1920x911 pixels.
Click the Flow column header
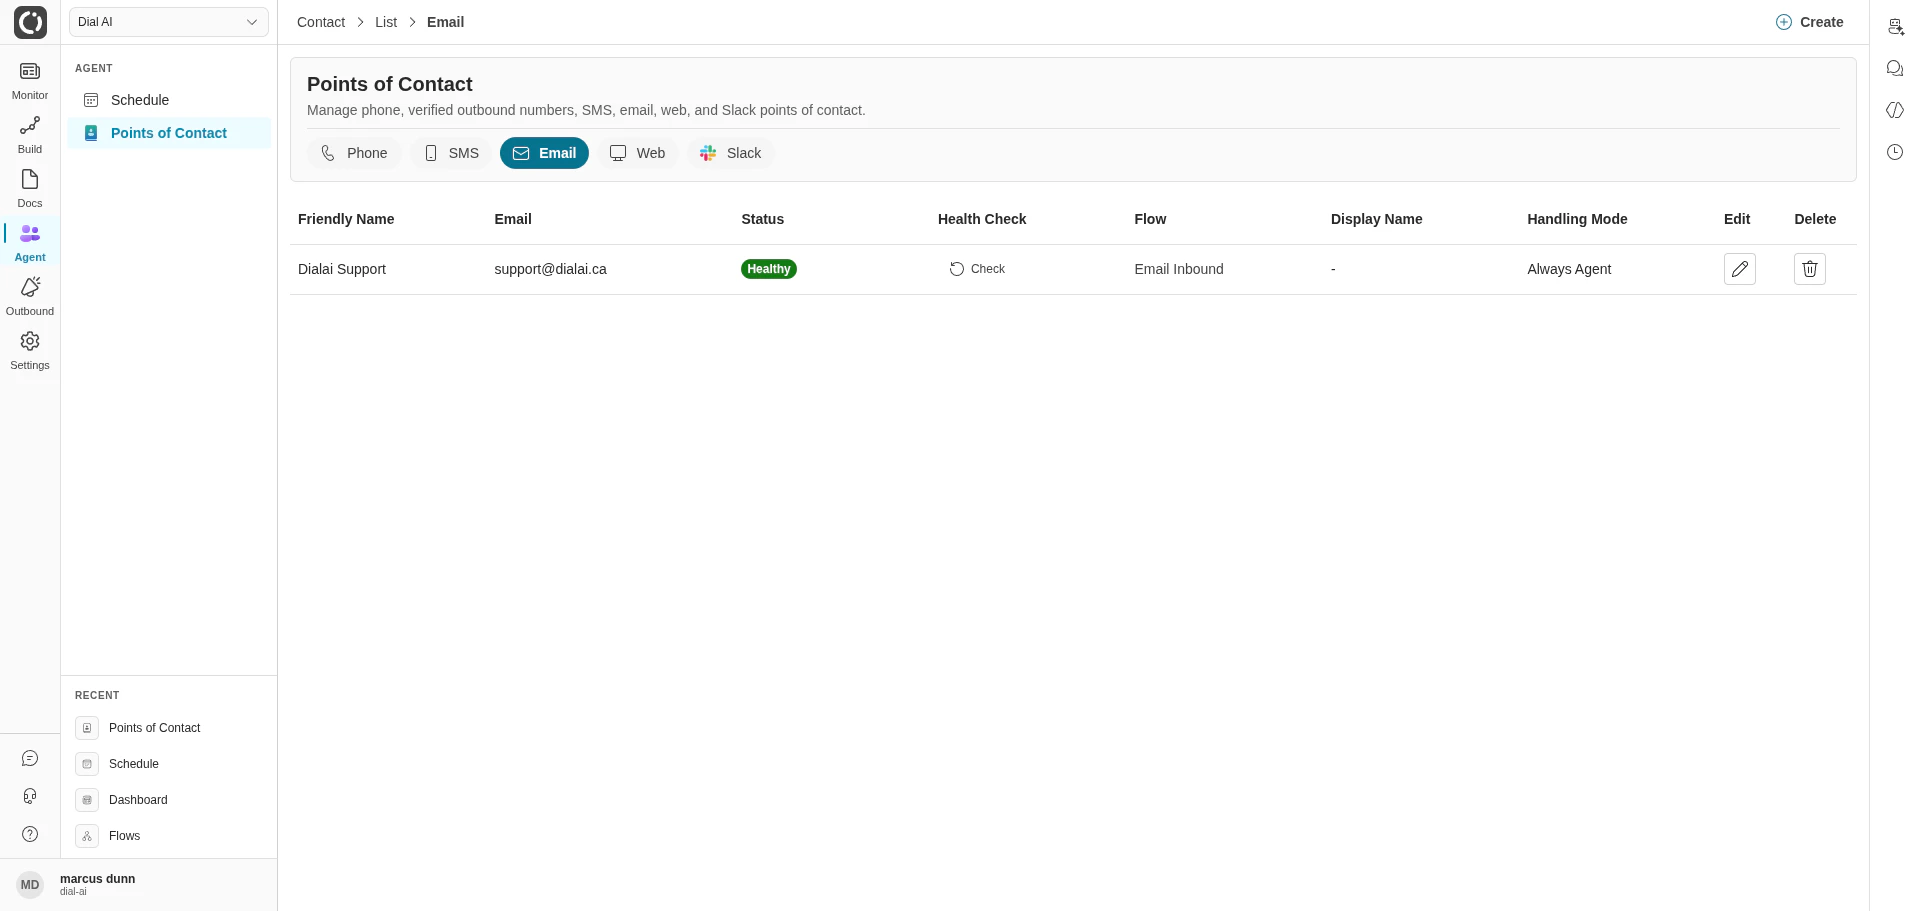(1150, 219)
